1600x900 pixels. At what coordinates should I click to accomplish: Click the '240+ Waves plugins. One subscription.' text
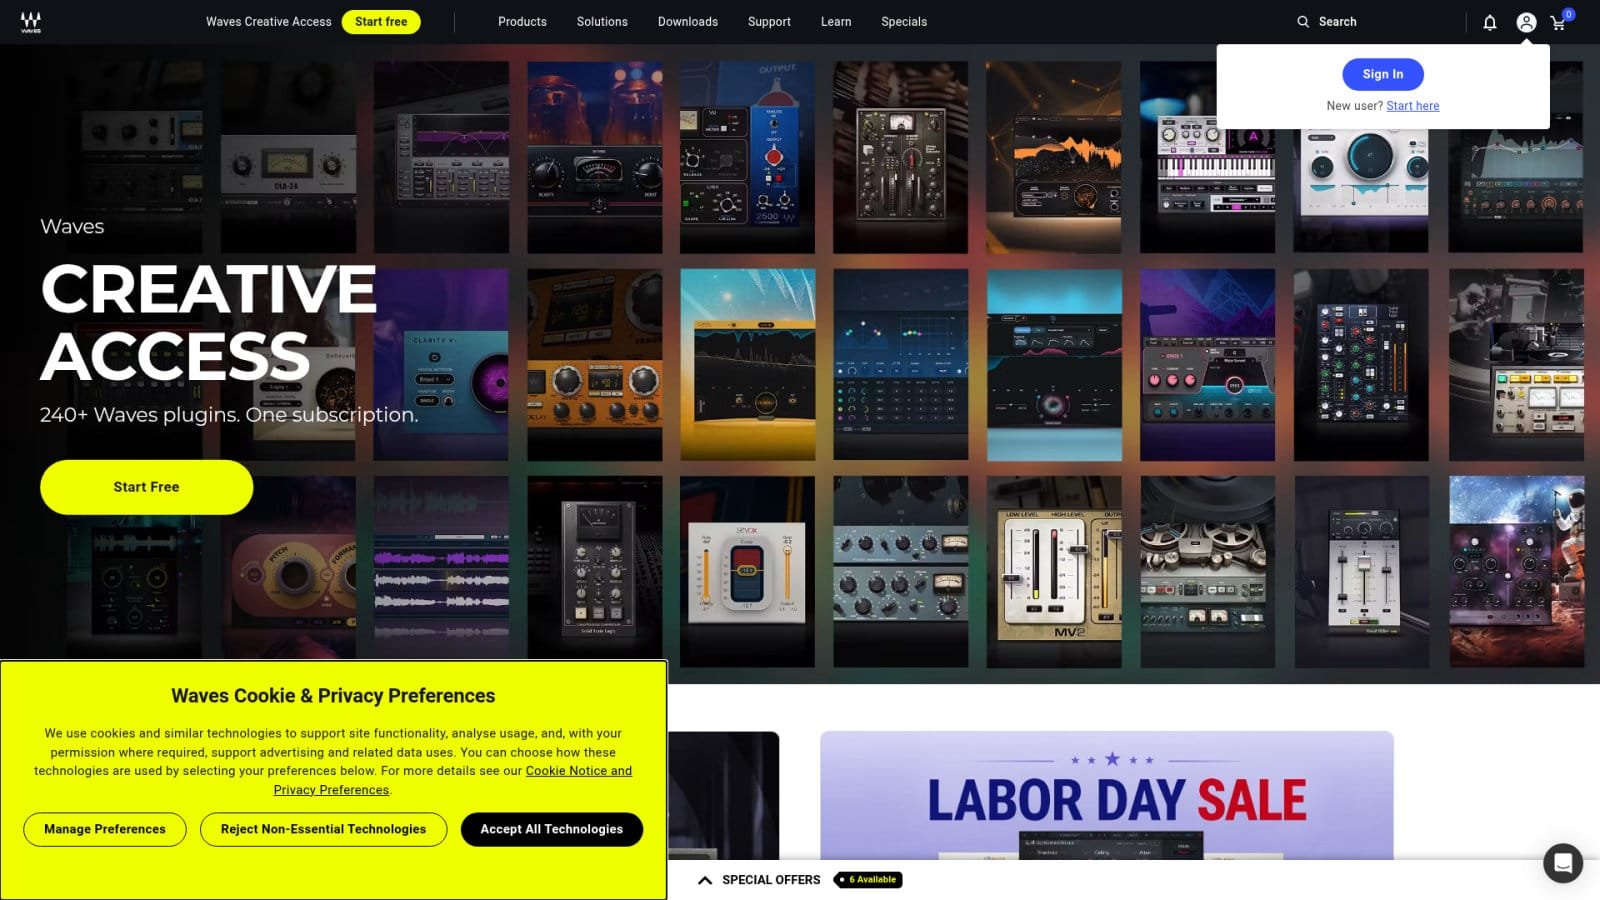pyautogui.click(x=229, y=415)
